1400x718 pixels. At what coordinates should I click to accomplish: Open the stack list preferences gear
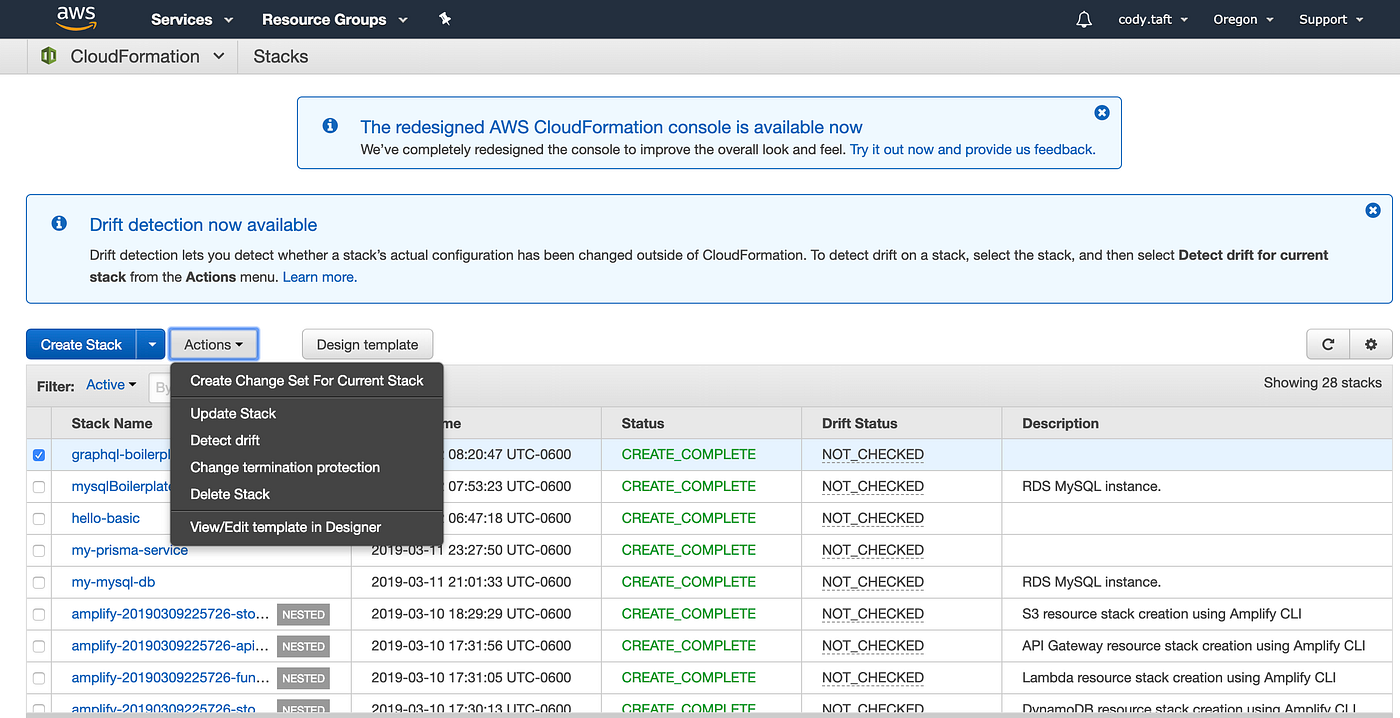point(1371,343)
